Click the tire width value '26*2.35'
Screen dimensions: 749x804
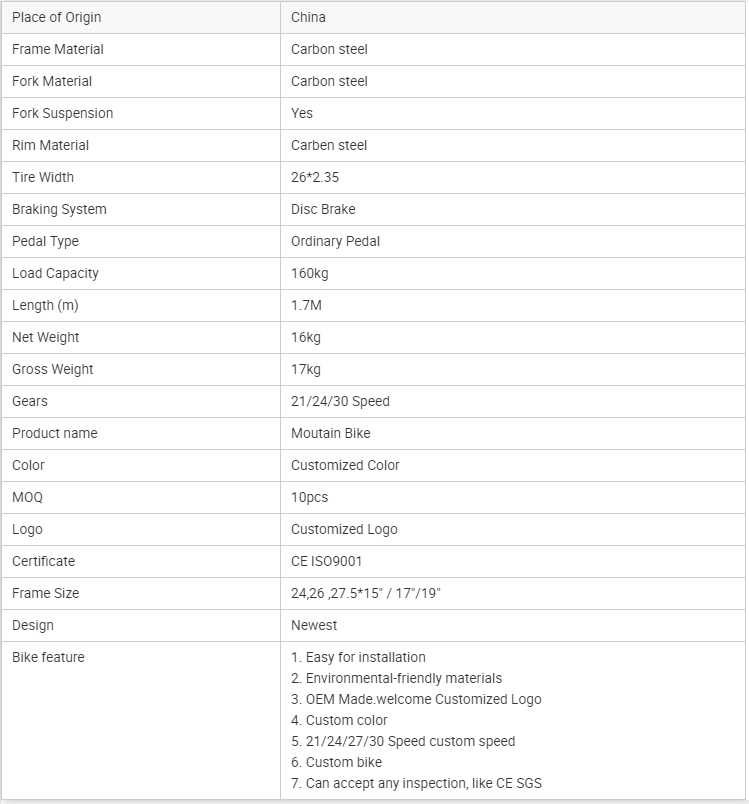pos(315,177)
